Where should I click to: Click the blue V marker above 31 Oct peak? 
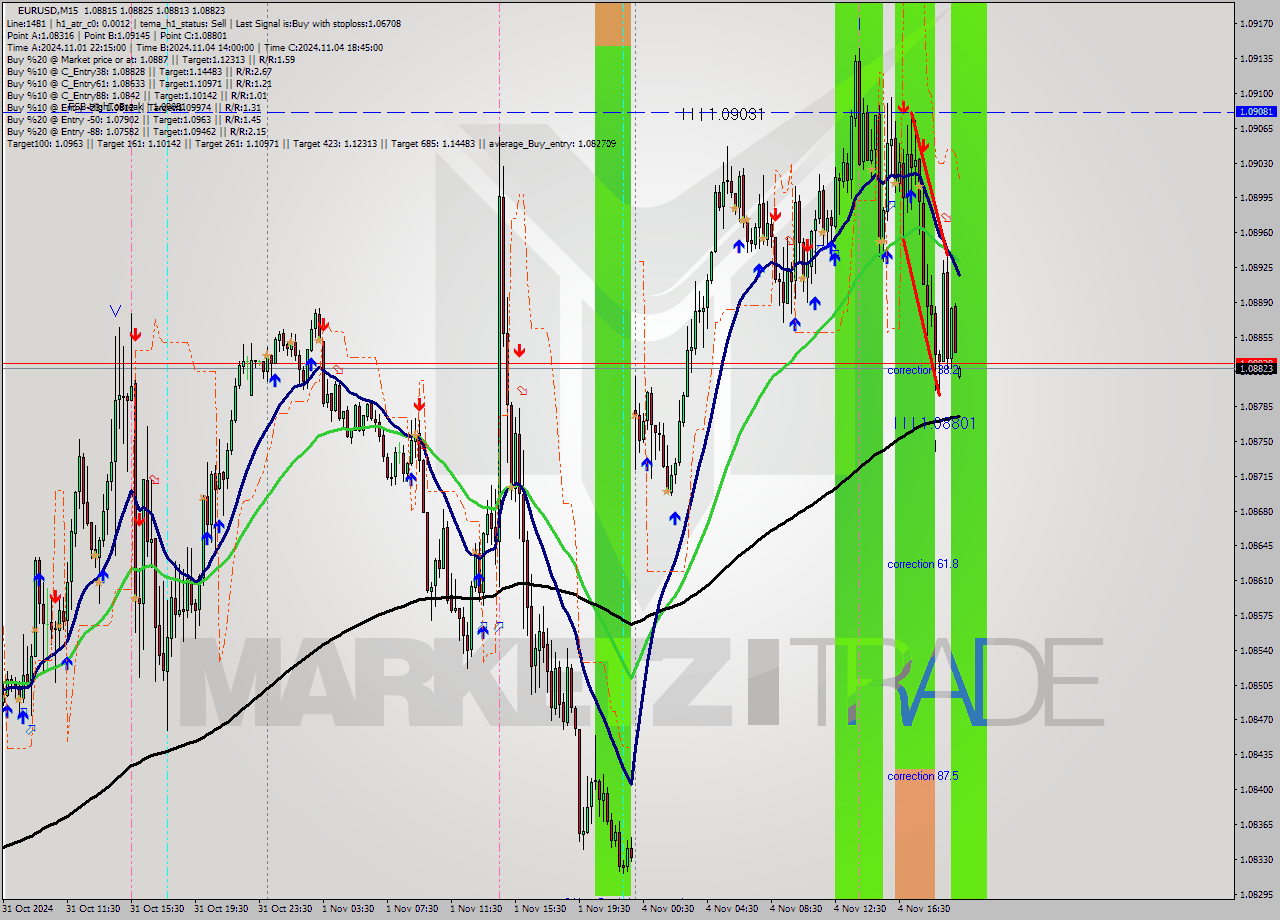116,311
